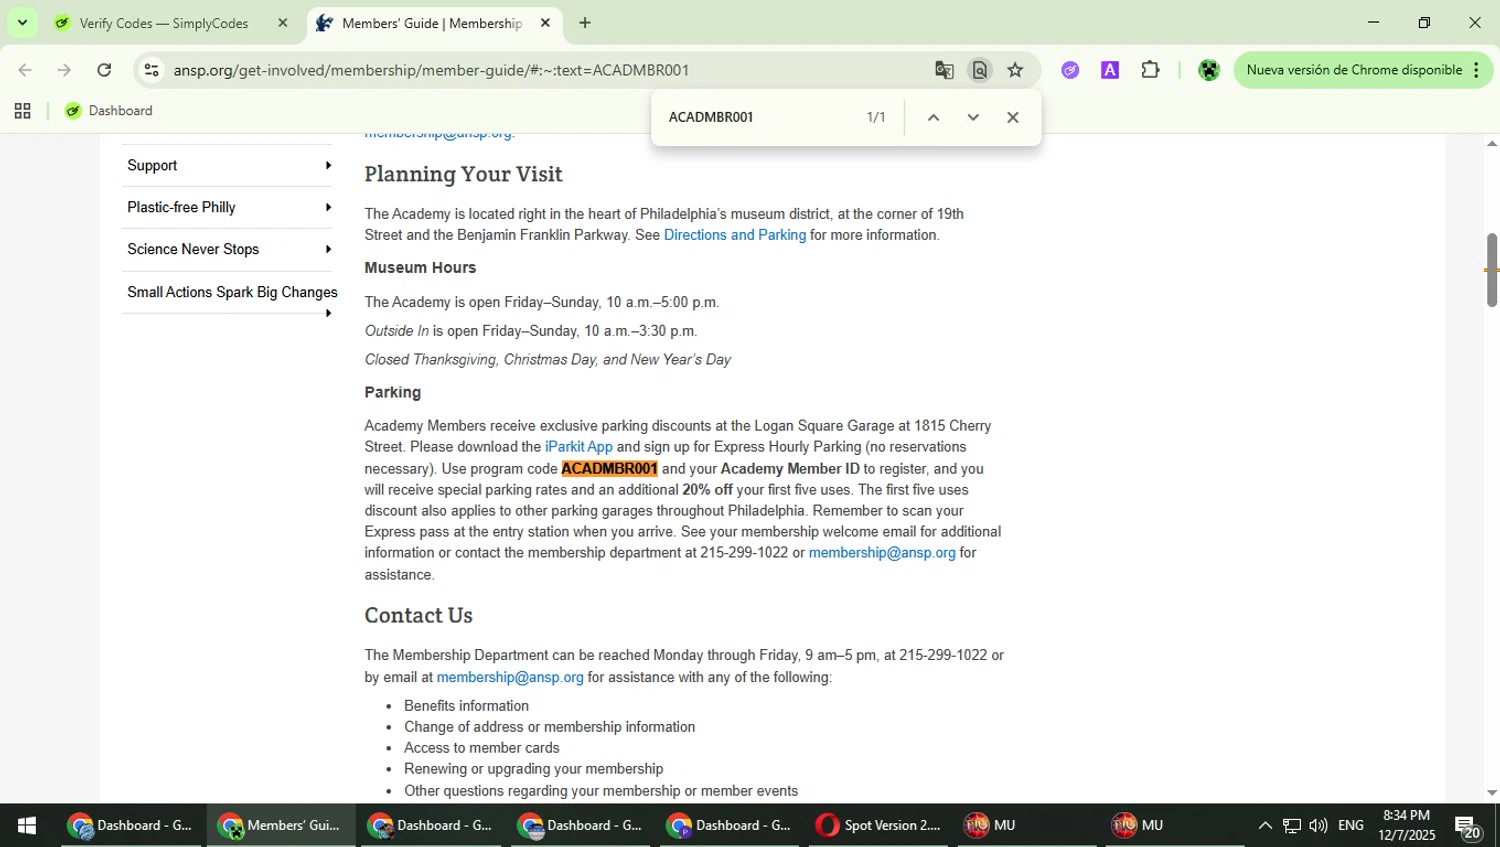Click the Planning Your Visit heading

pos(463,174)
